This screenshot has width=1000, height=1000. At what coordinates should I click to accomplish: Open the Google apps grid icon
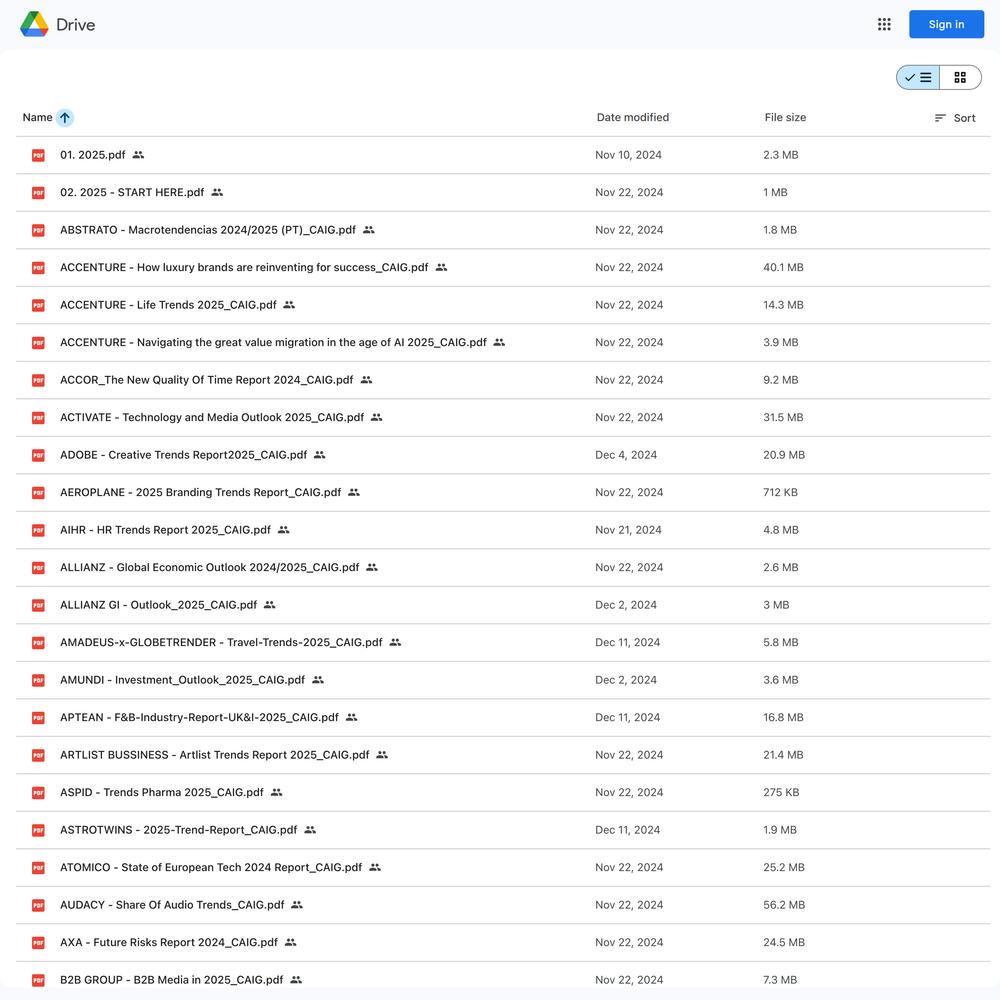[x=884, y=24]
